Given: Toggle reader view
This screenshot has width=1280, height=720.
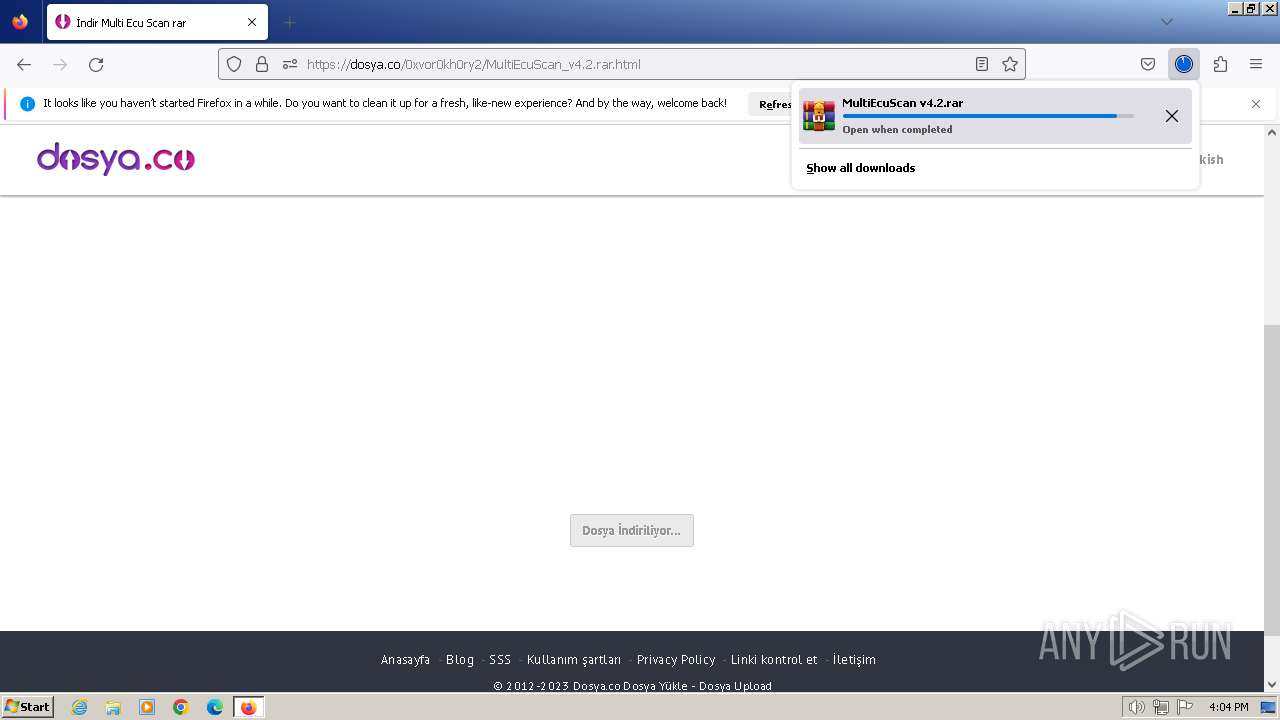Looking at the screenshot, I should [982, 64].
